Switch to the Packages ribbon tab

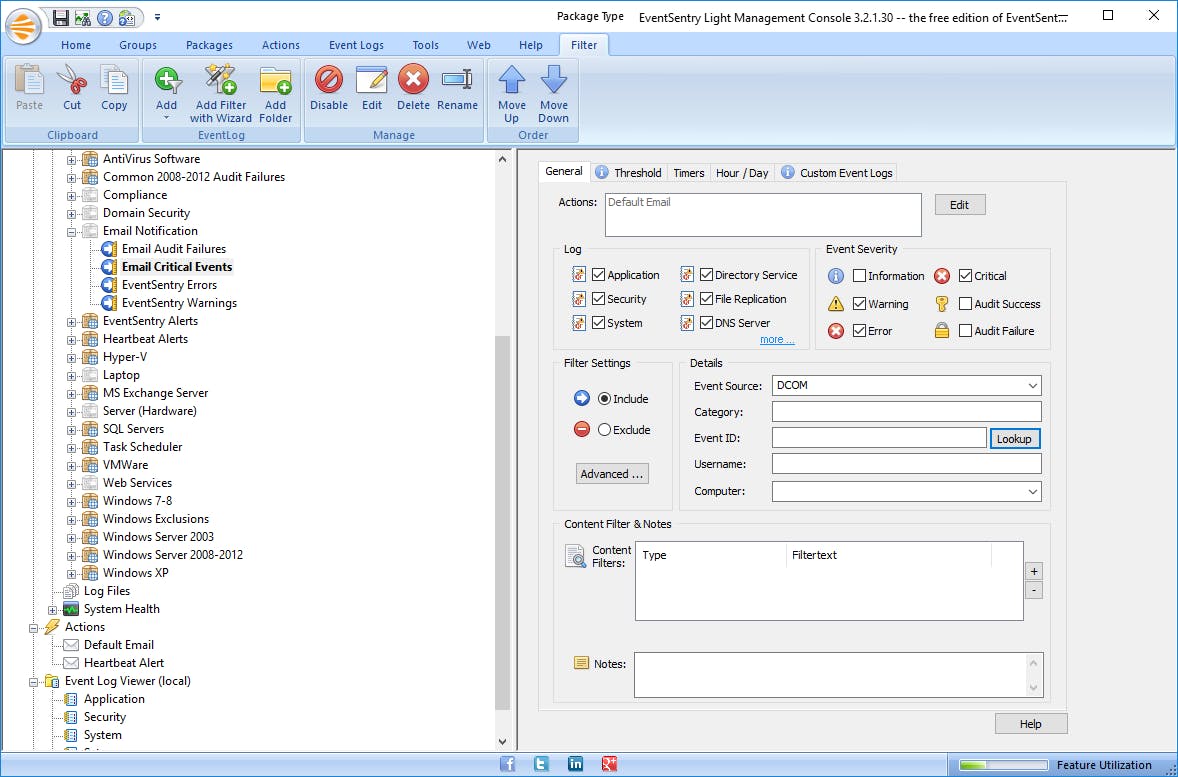pyautogui.click(x=209, y=45)
